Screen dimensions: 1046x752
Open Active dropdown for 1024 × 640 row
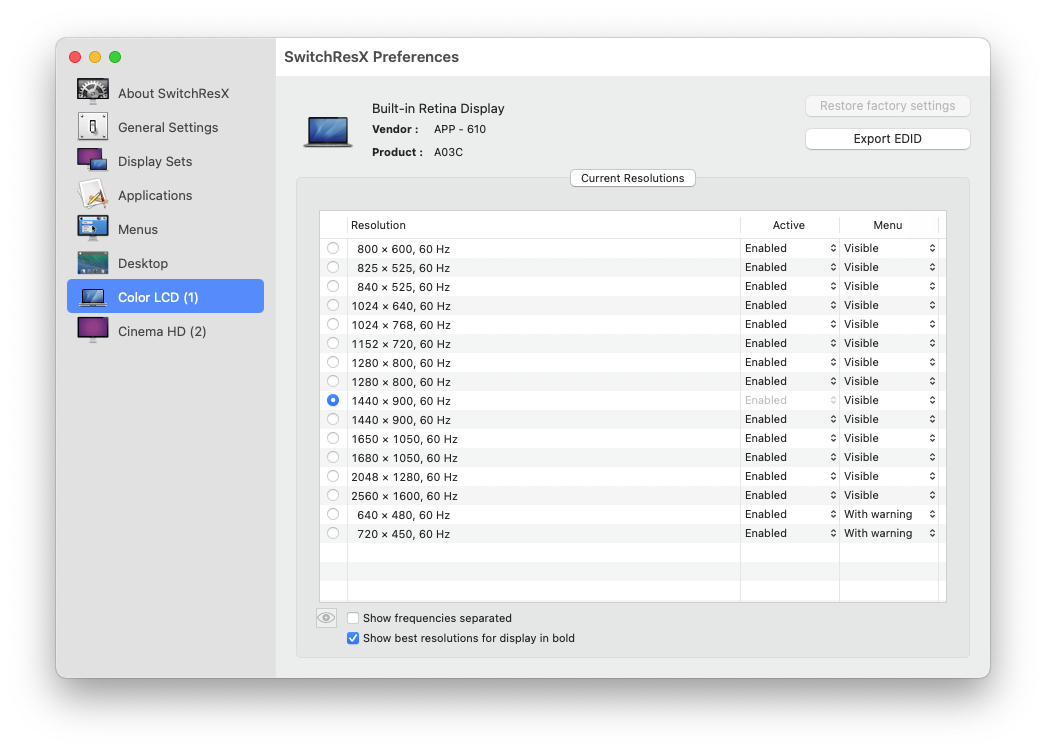790,305
